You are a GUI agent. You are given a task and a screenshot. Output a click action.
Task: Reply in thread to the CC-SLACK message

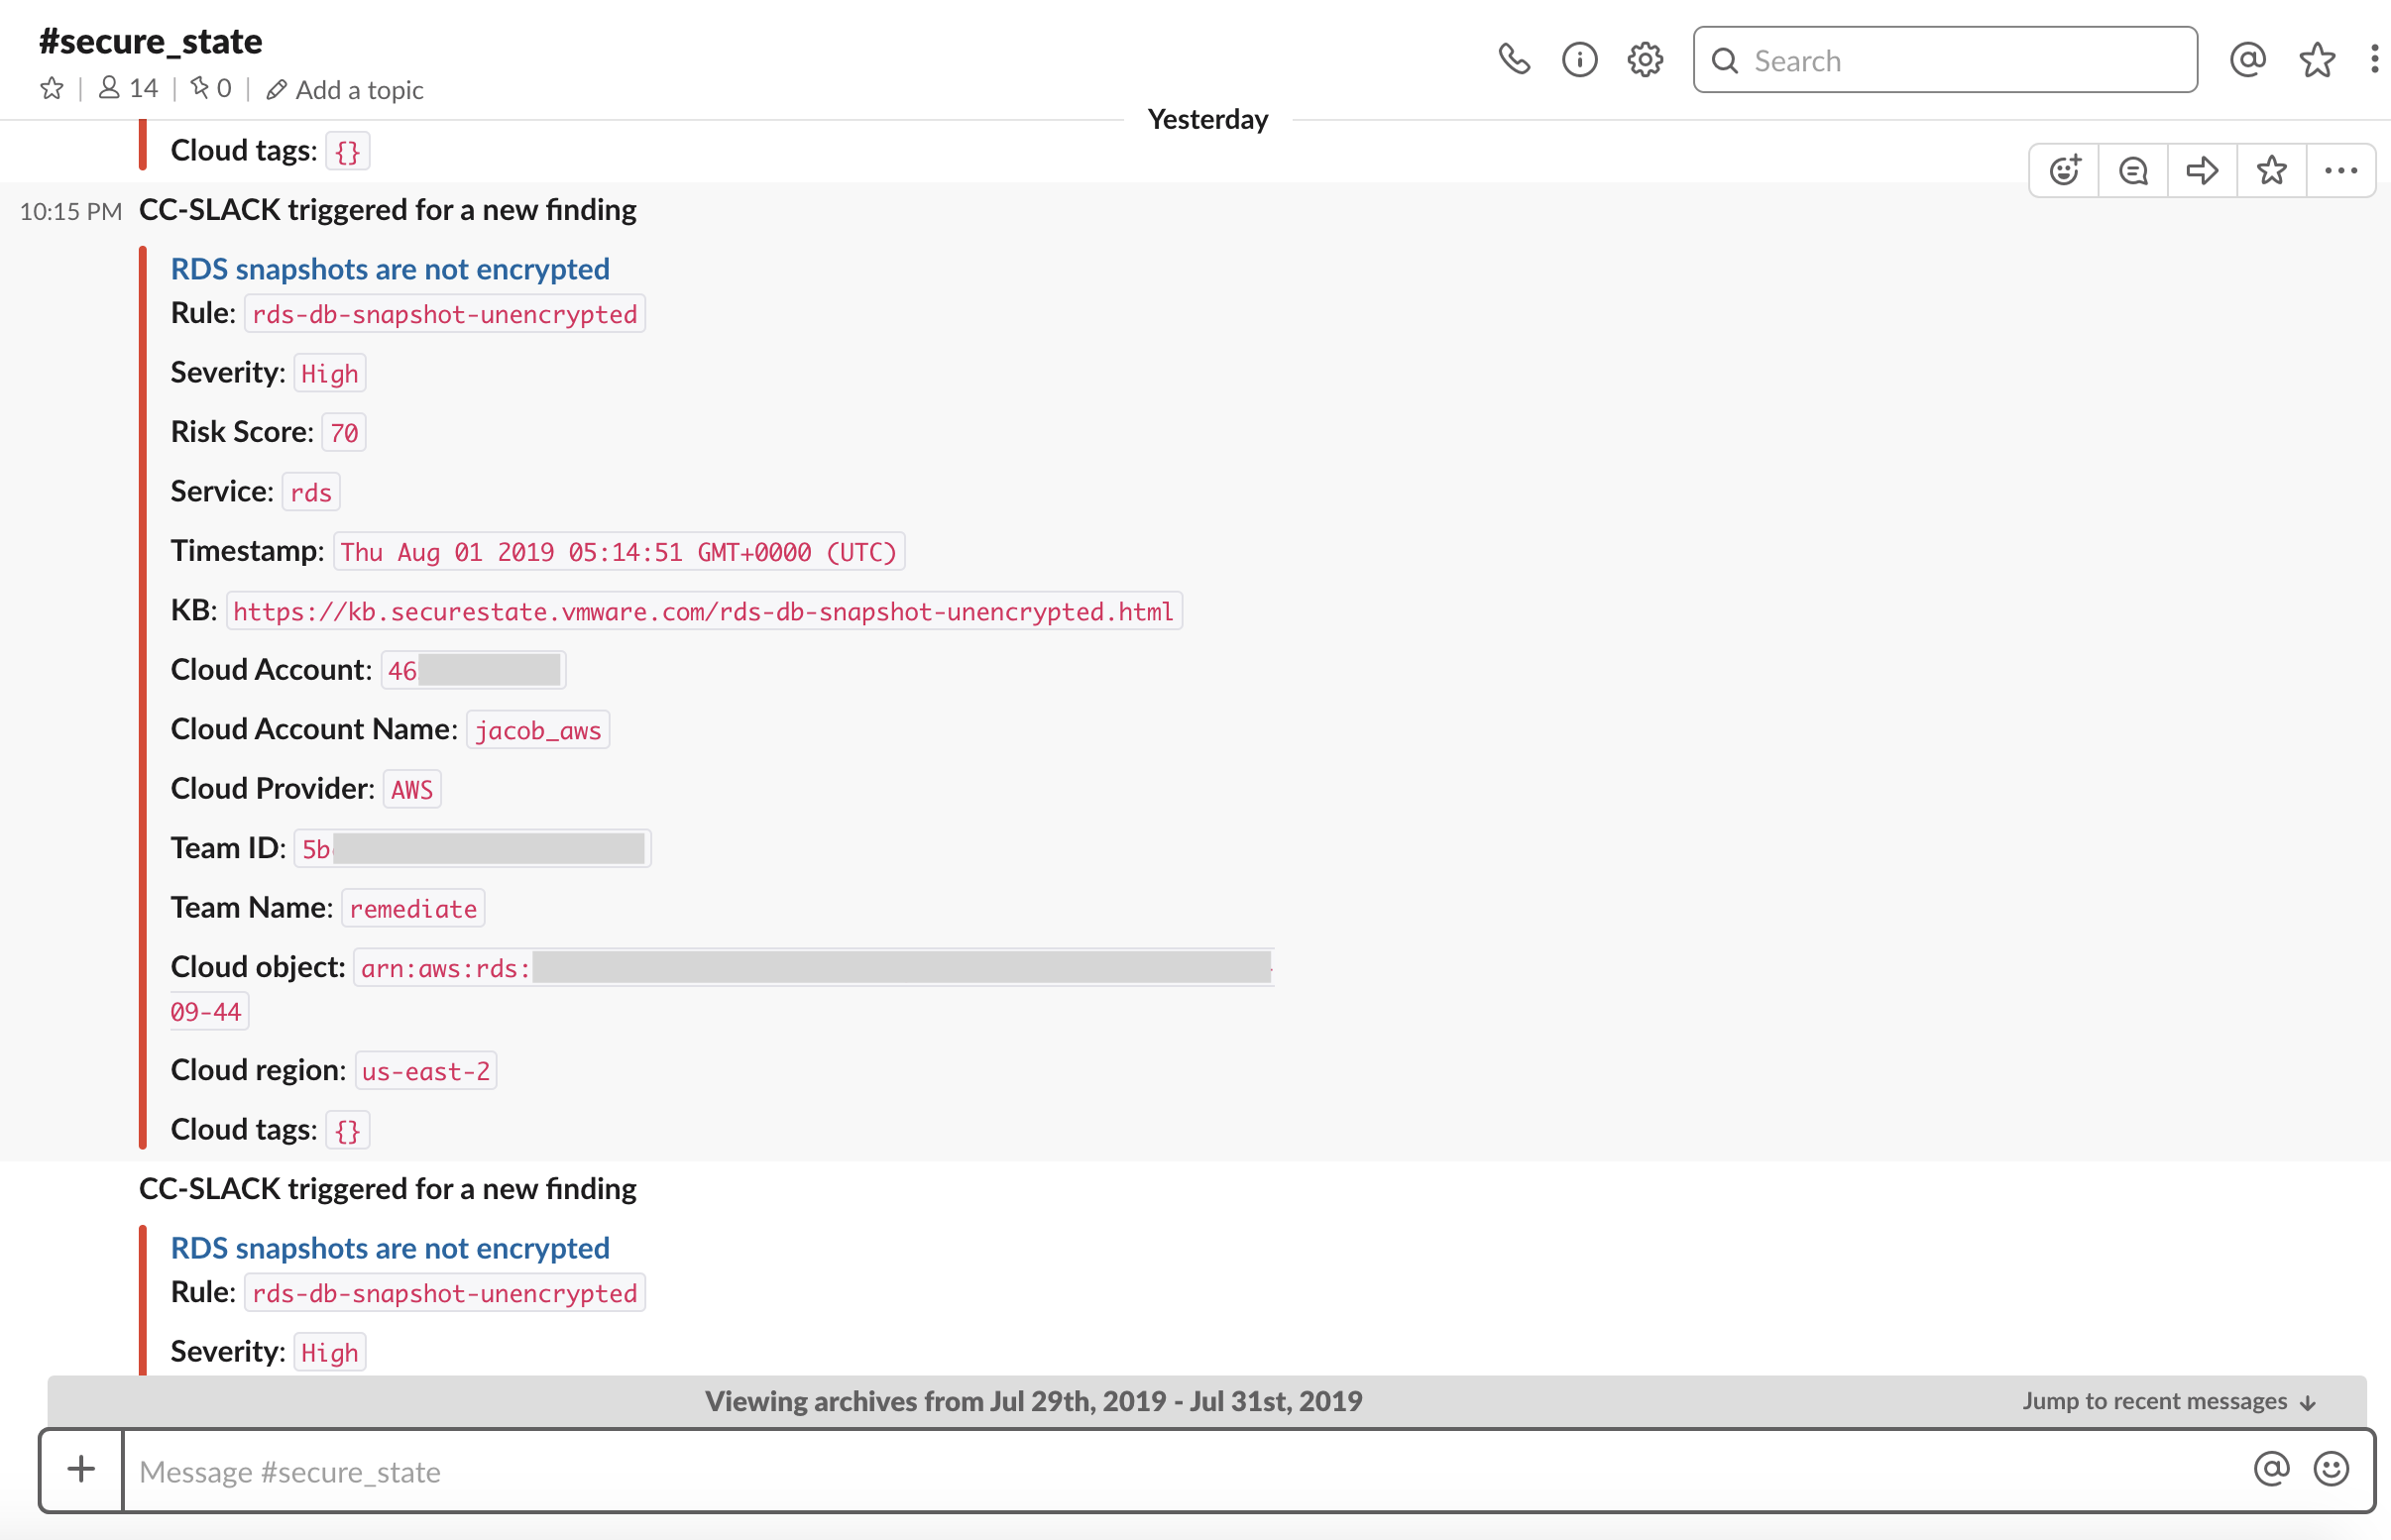tap(2132, 170)
